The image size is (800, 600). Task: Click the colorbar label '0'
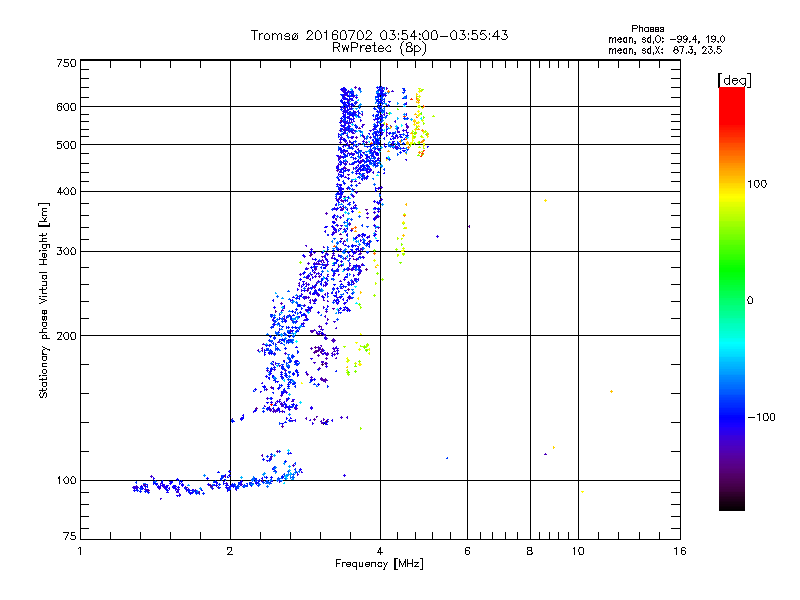click(x=750, y=301)
